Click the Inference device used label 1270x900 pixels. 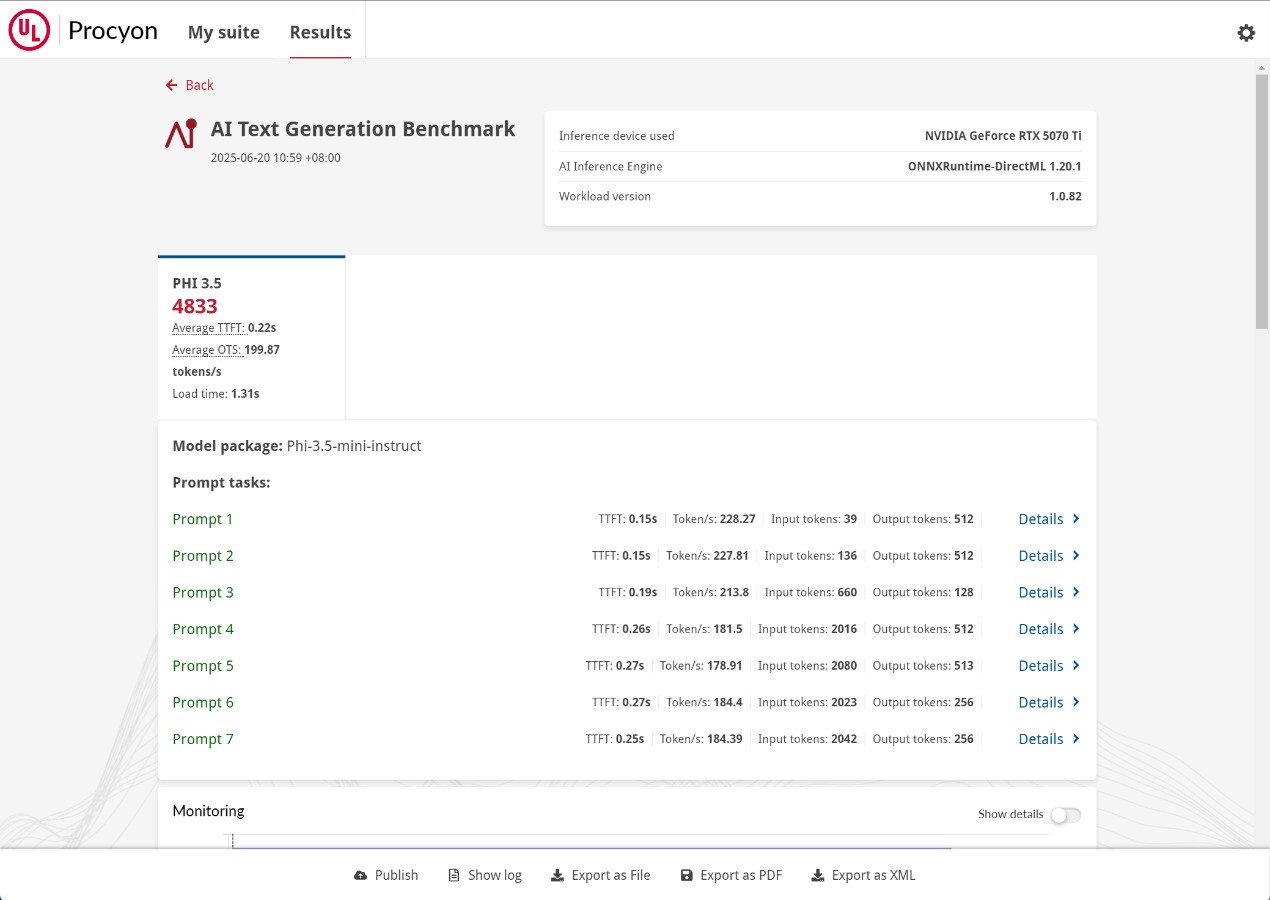click(x=617, y=136)
